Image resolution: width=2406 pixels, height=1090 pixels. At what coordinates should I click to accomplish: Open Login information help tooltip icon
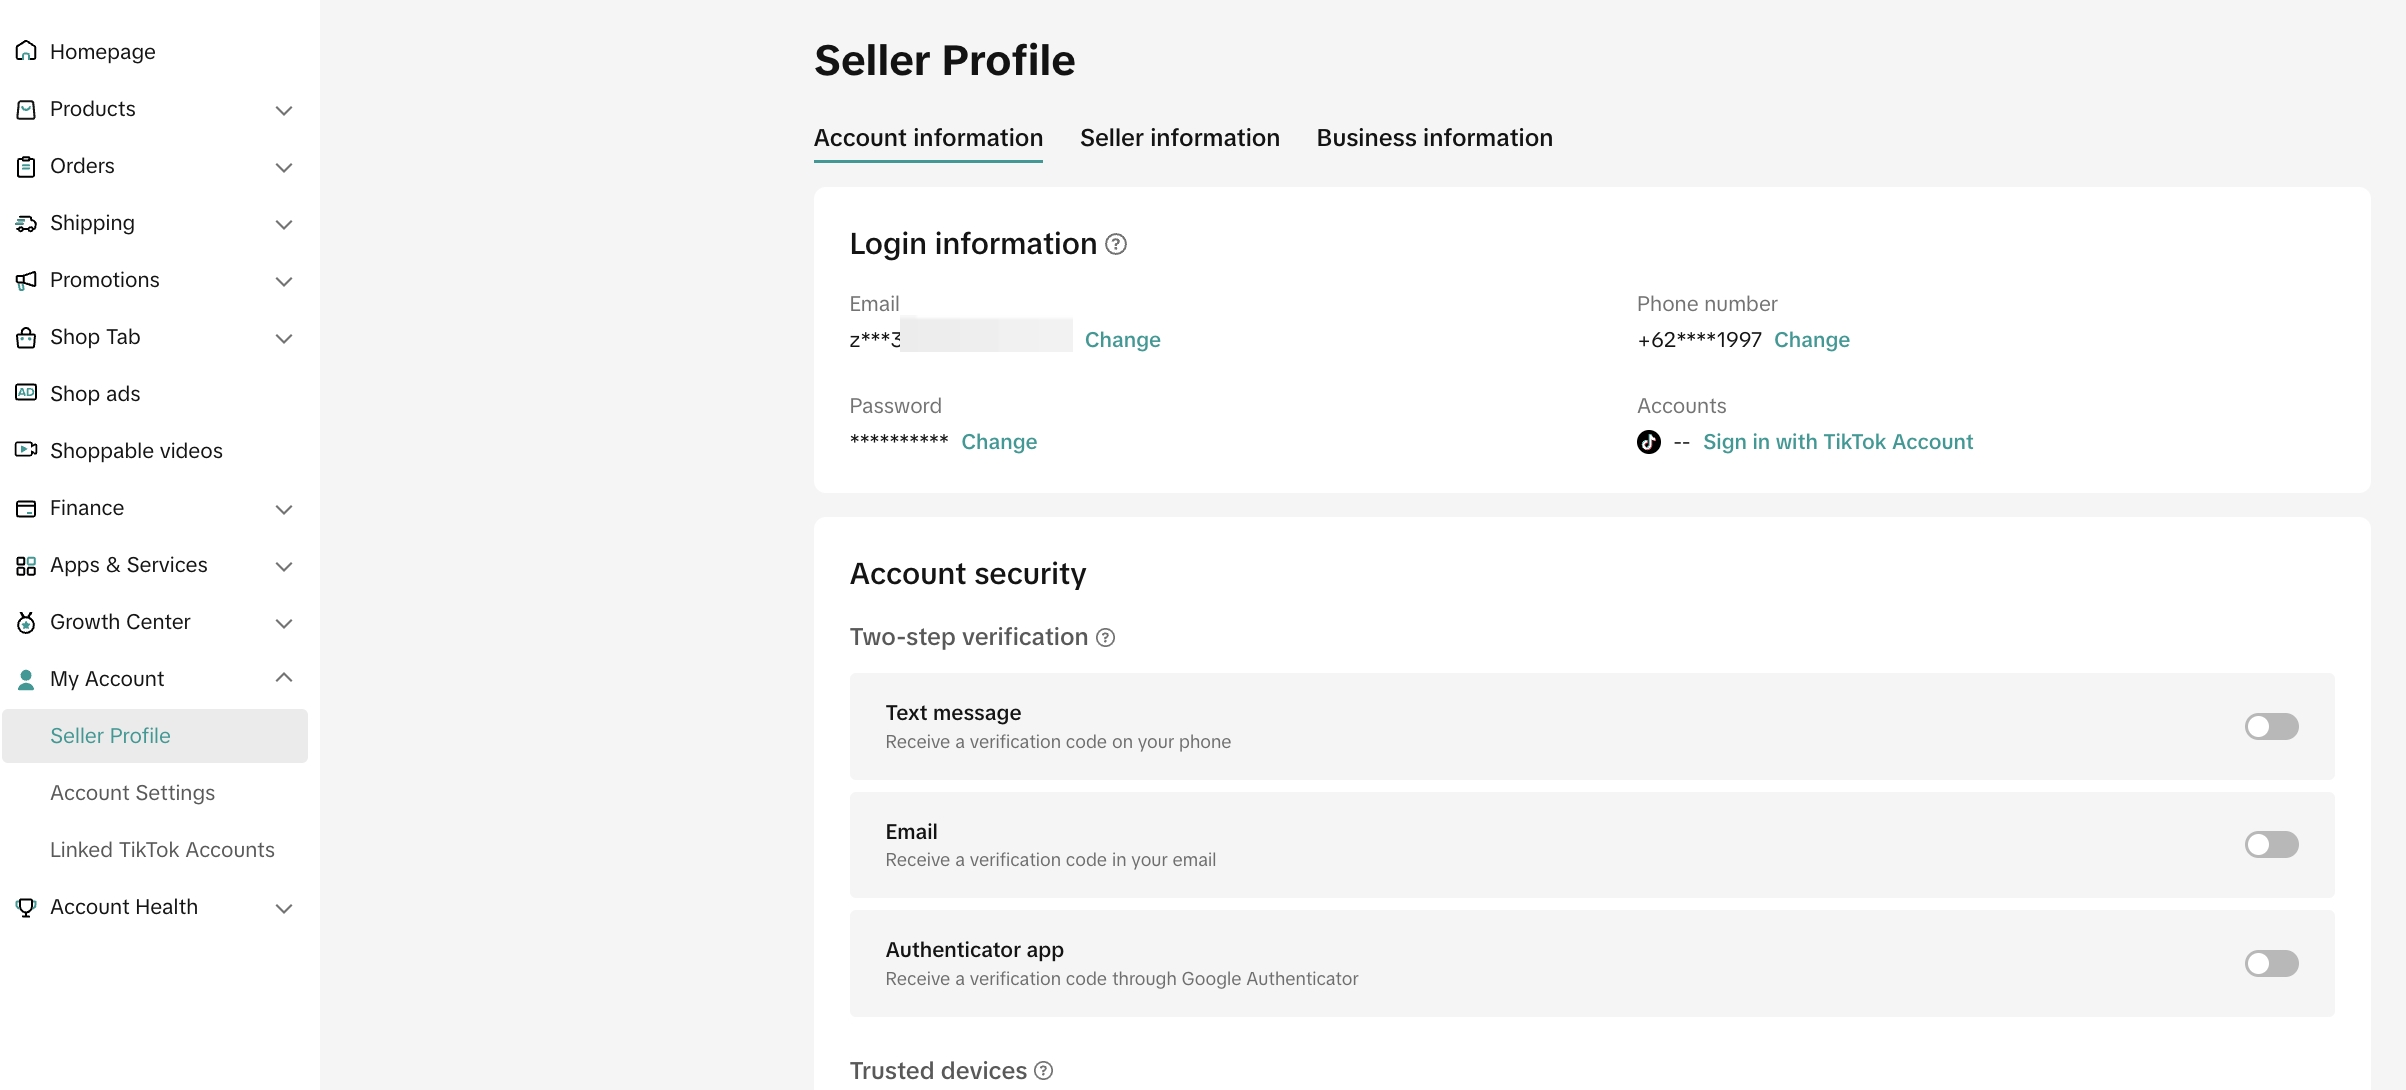[x=1116, y=244]
